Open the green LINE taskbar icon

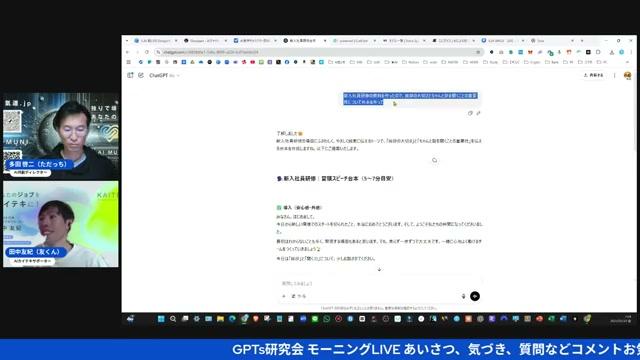(x=315, y=319)
